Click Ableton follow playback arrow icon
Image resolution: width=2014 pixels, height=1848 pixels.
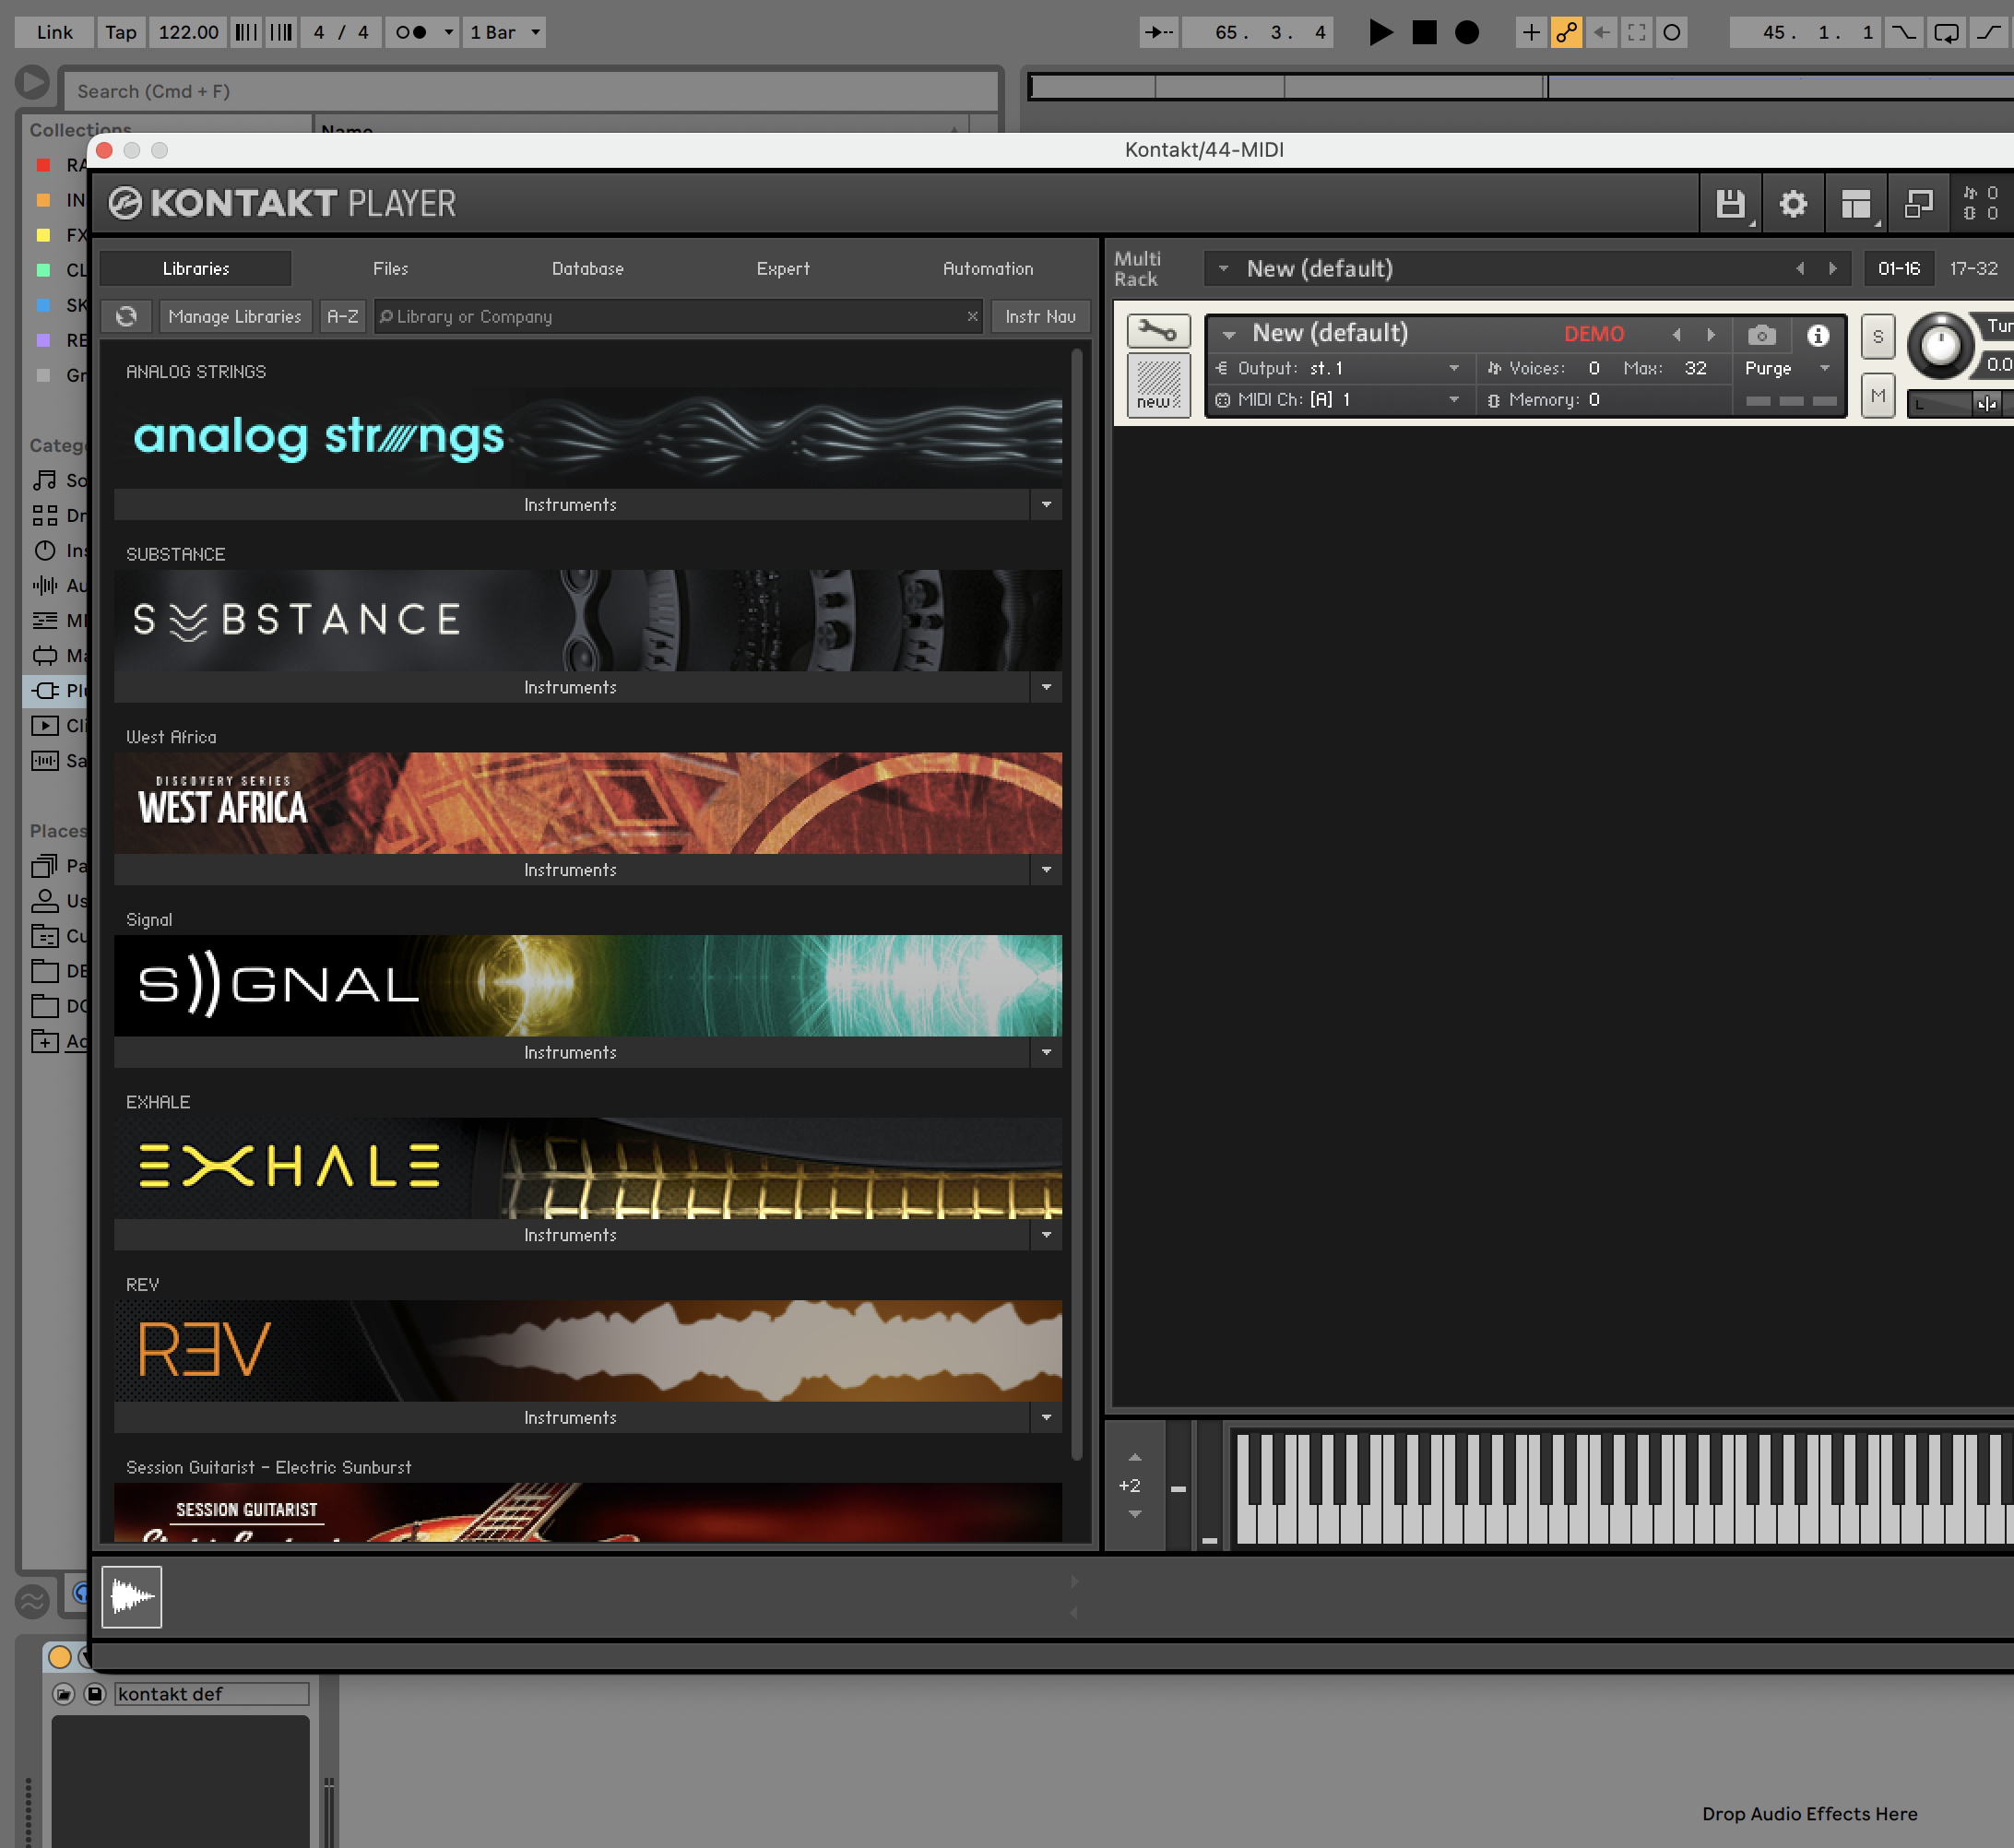tap(1158, 32)
